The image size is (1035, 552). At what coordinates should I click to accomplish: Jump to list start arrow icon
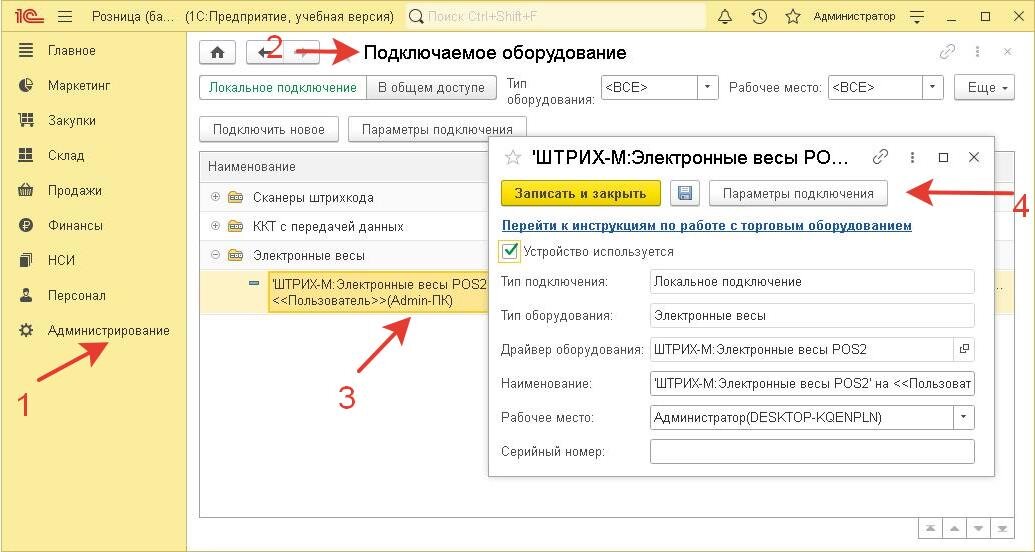929,529
